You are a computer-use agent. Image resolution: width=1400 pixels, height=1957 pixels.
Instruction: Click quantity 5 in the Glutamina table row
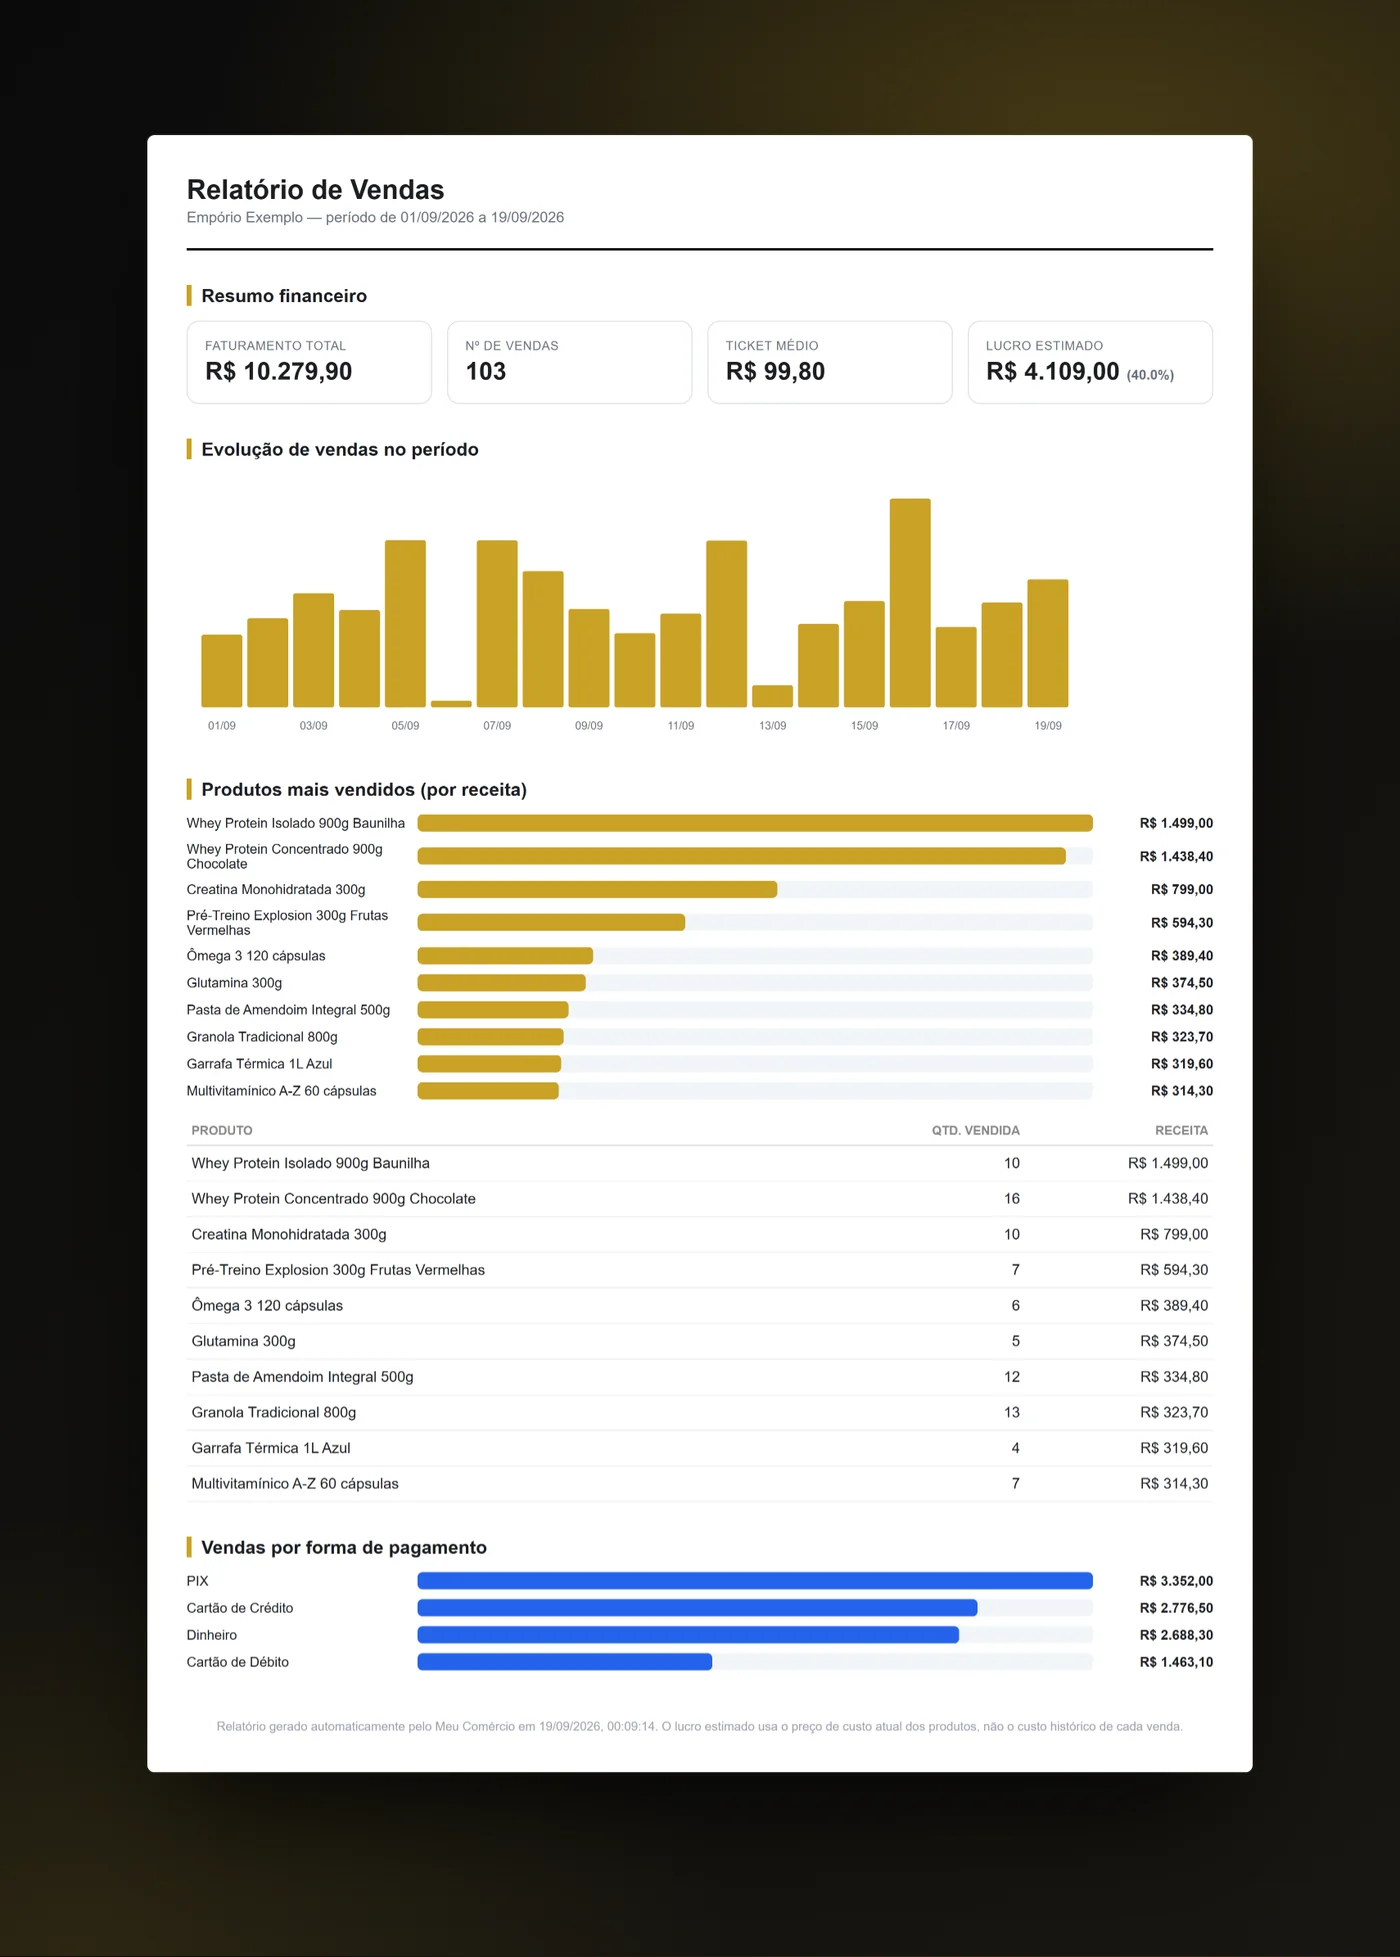tap(1016, 1341)
